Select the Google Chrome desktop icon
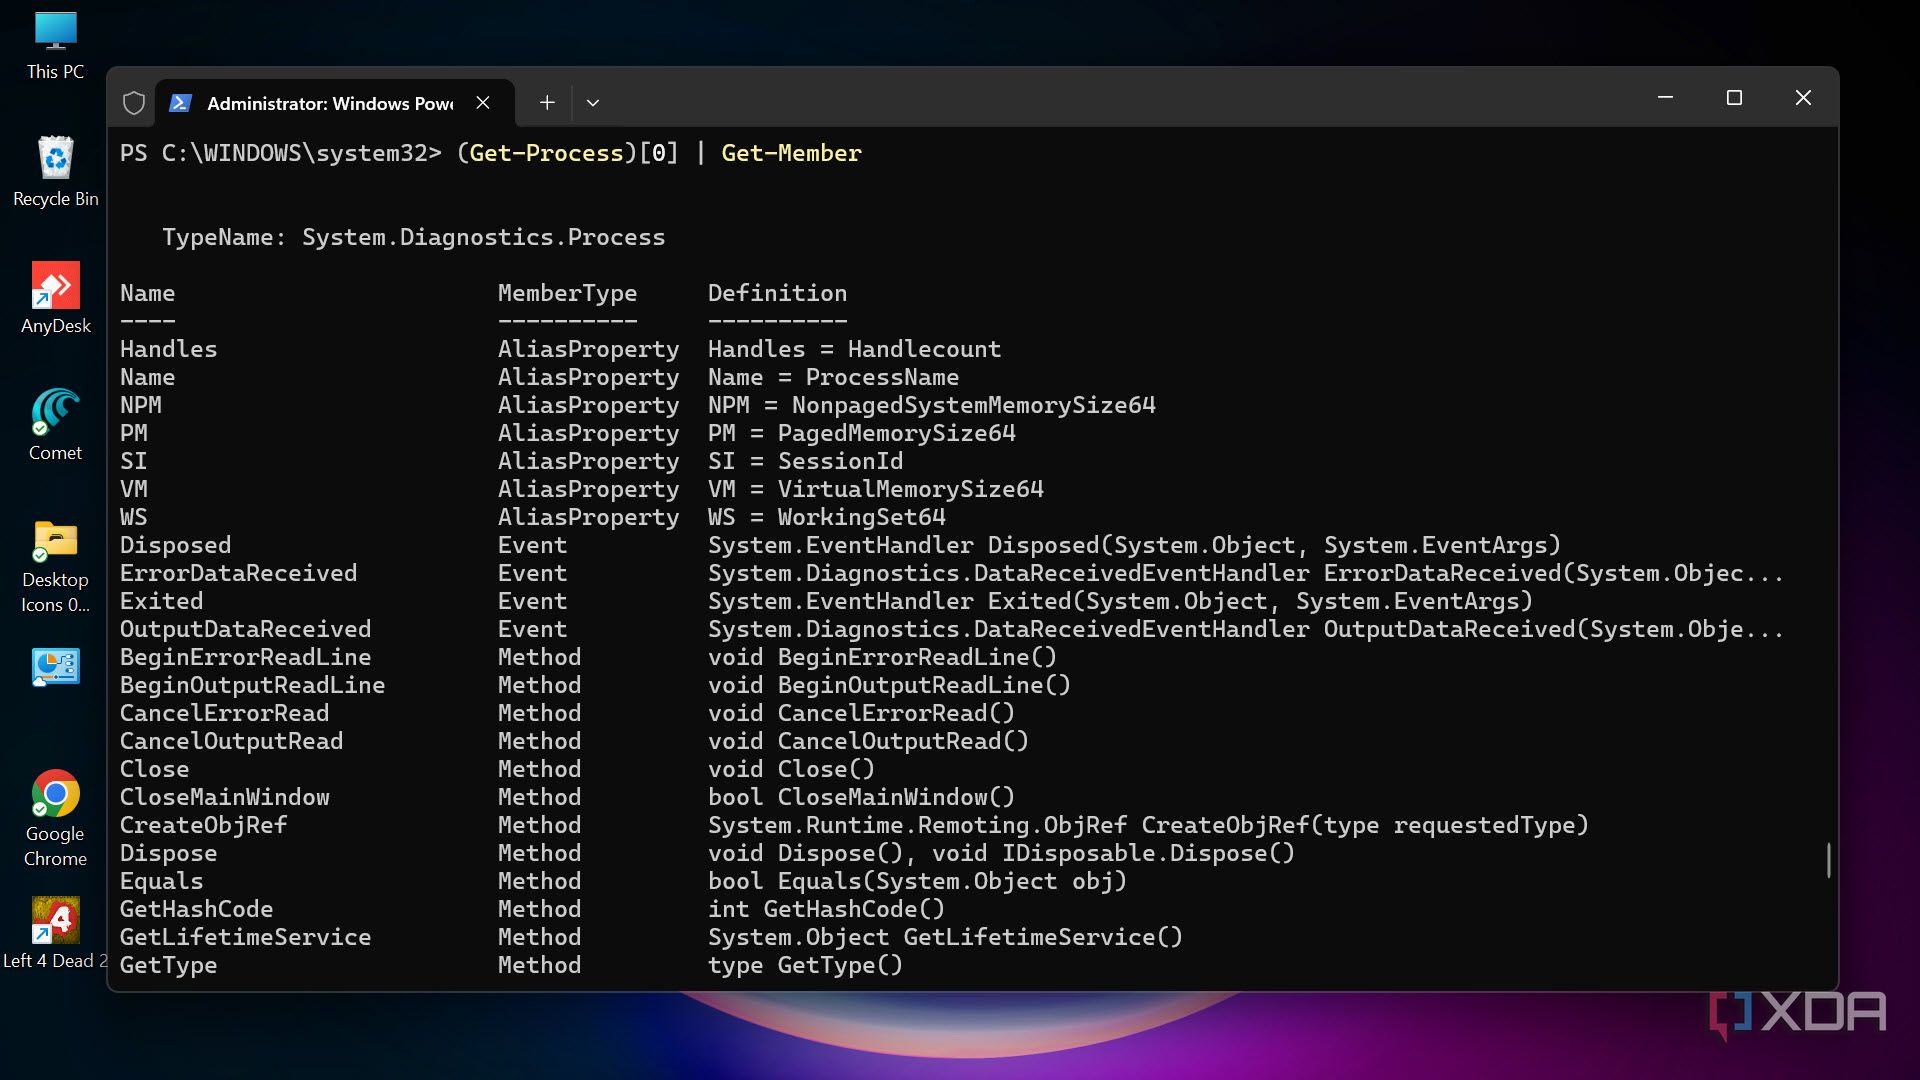The width and height of the screenshot is (1920, 1080). pyautogui.click(x=56, y=818)
